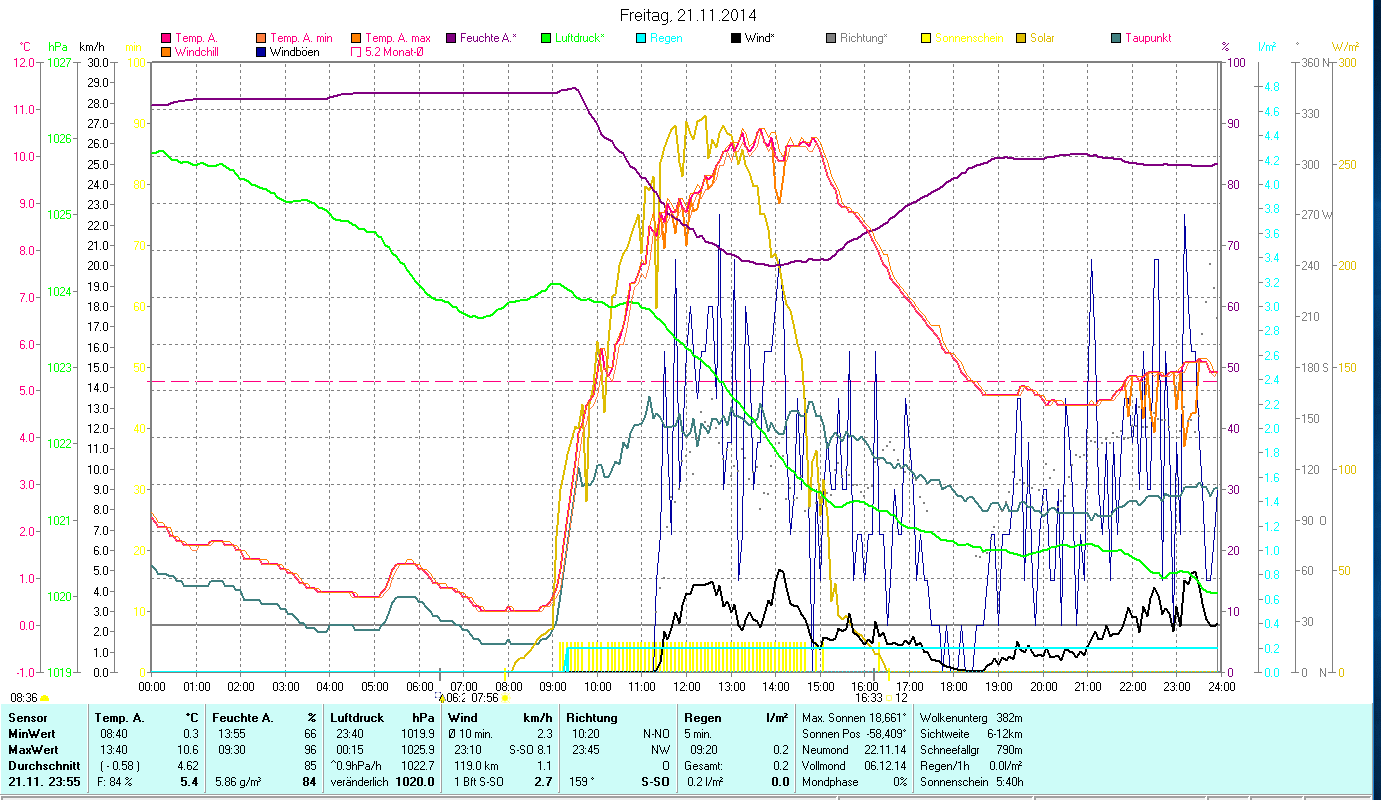This screenshot has width=1381, height=800.
Task: Click the 'Gesamt:' rain total label
Action: pos(704,766)
